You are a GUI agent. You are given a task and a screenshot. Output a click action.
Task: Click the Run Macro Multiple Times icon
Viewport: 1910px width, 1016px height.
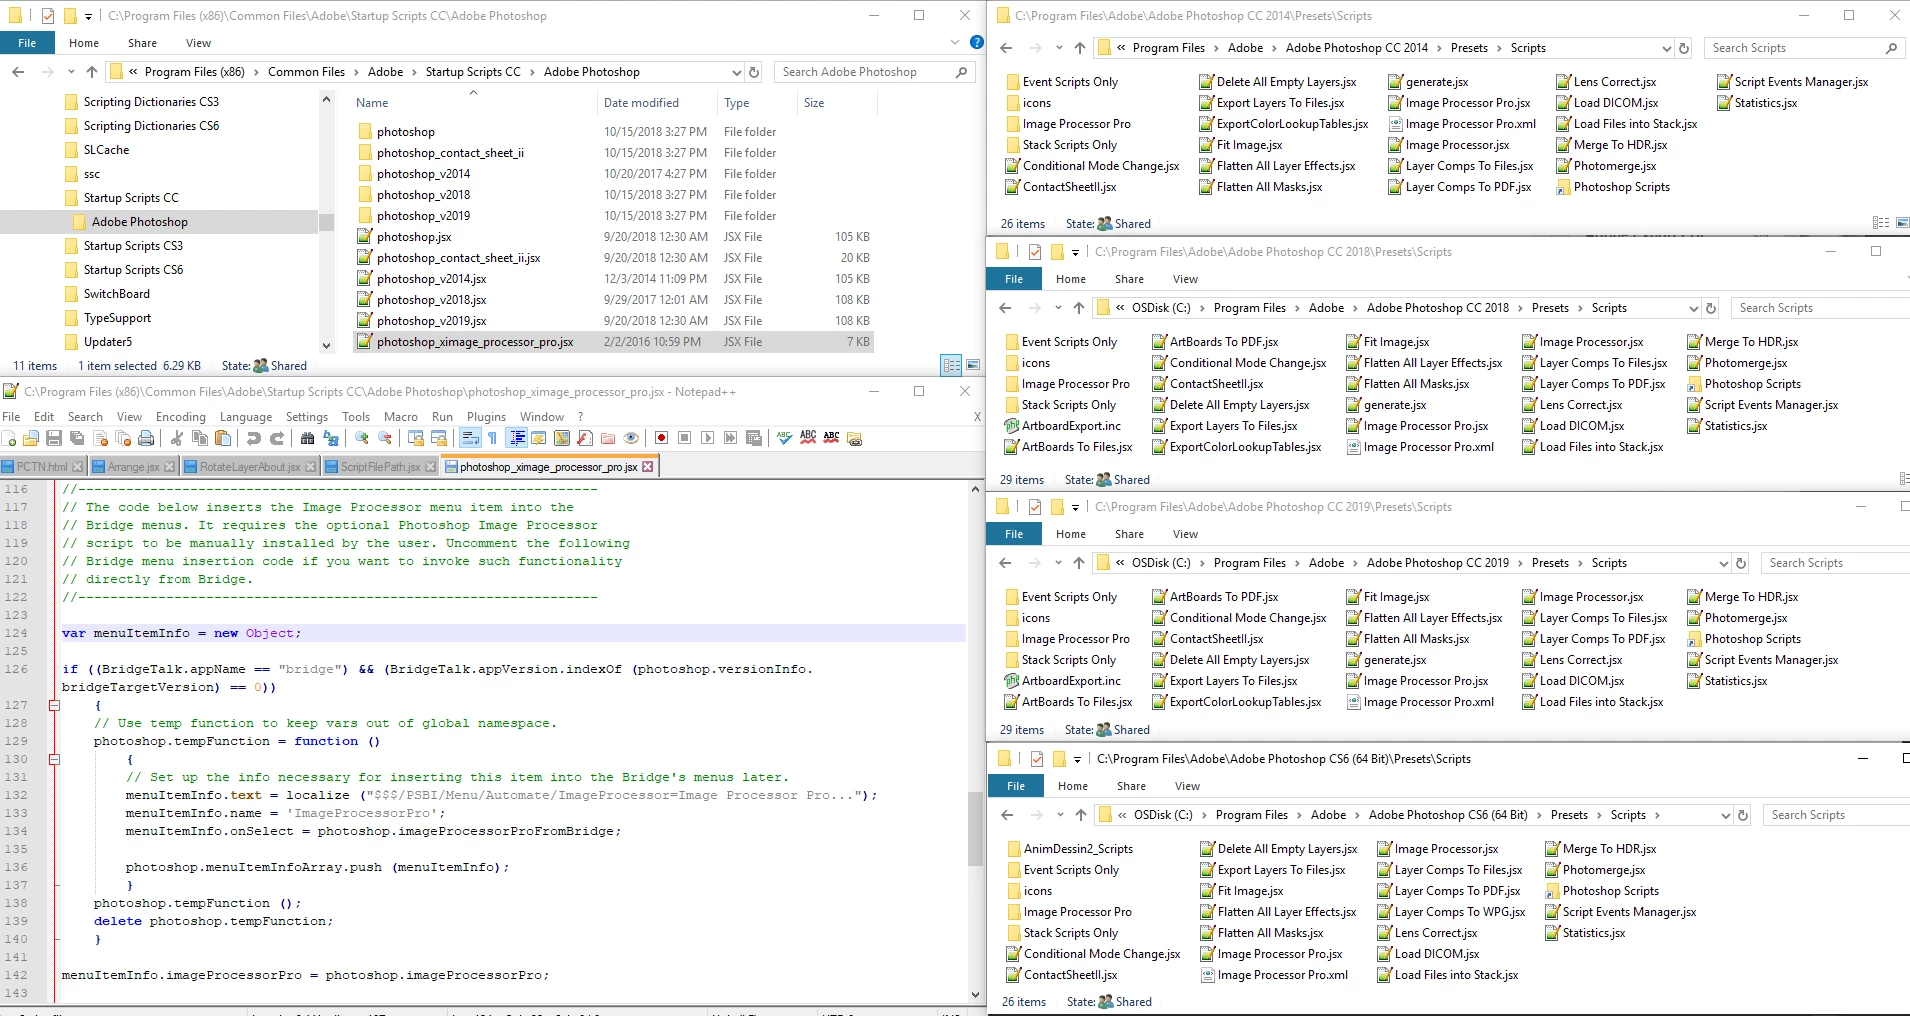click(731, 438)
